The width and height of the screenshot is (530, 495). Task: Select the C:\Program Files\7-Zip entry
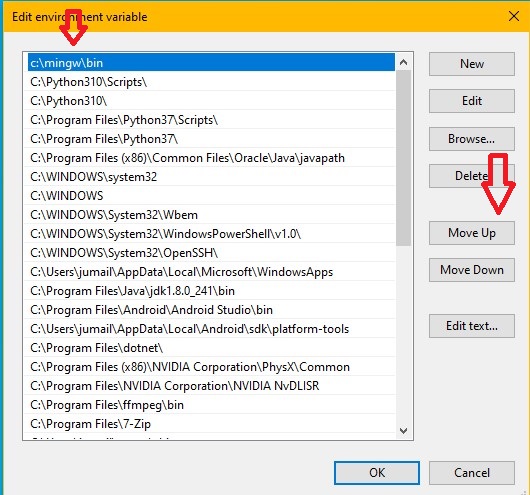coord(211,424)
